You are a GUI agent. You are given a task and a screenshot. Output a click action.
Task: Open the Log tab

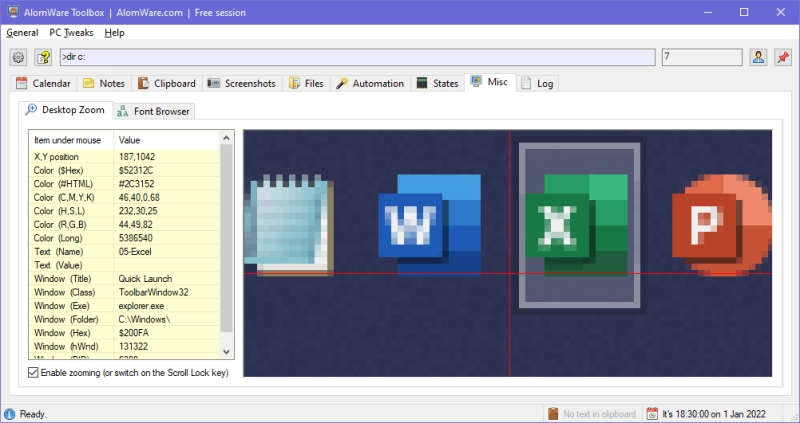(538, 83)
